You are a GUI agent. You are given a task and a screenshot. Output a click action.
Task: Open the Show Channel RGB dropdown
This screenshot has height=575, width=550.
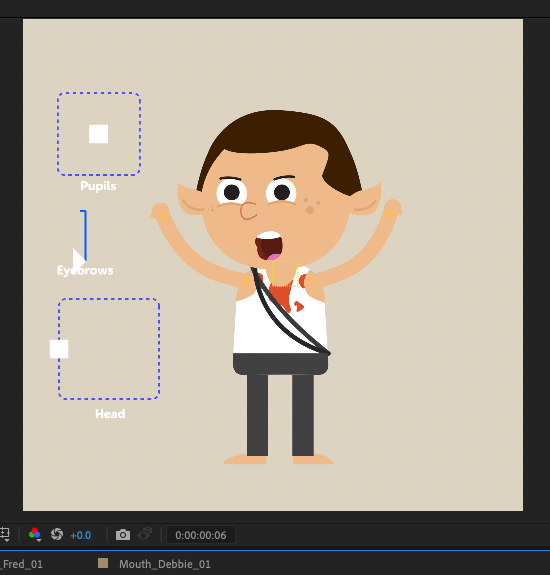(x=35, y=535)
